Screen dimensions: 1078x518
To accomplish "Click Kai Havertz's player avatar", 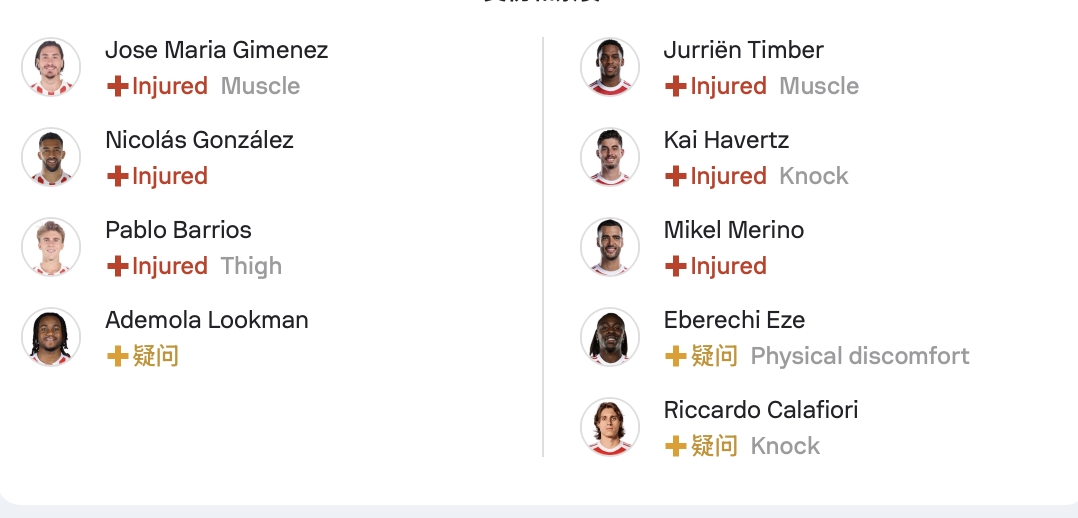I will tap(610, 157).
